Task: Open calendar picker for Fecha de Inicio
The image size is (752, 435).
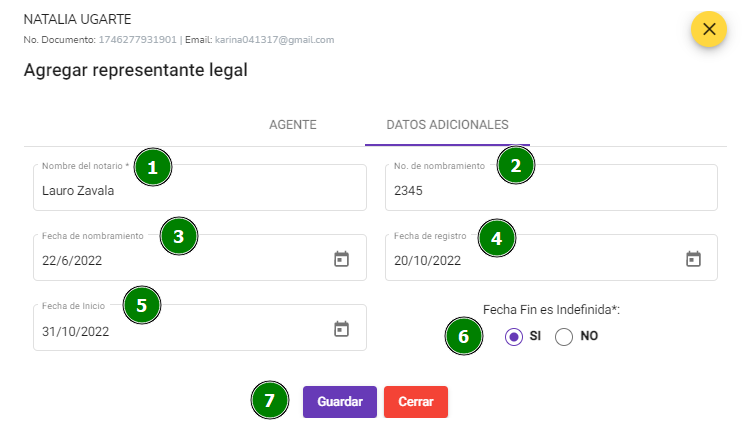Action: point(341,329)
